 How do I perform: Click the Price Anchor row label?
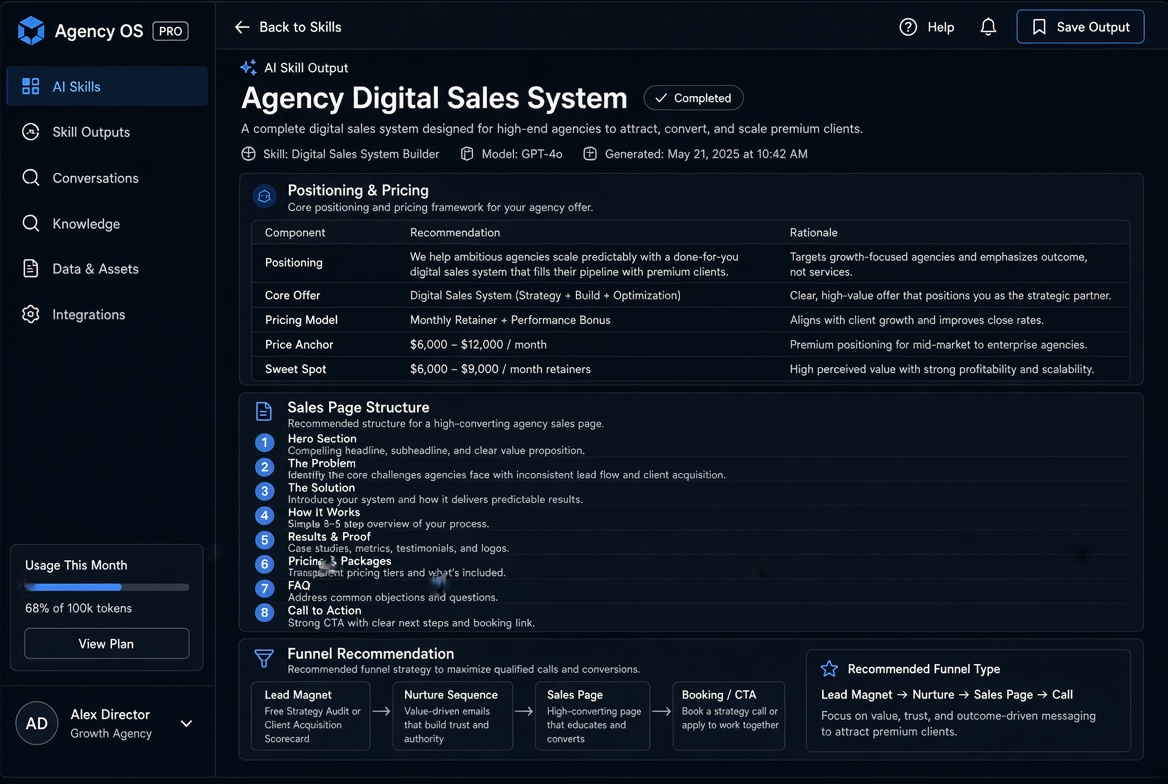pyautogui.click(x=299, y=344)
